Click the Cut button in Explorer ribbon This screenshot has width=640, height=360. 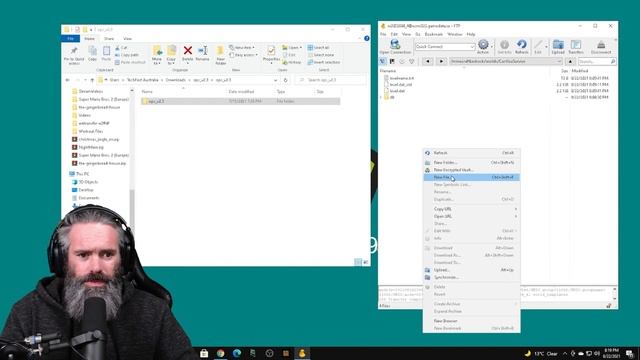(121, 47)
